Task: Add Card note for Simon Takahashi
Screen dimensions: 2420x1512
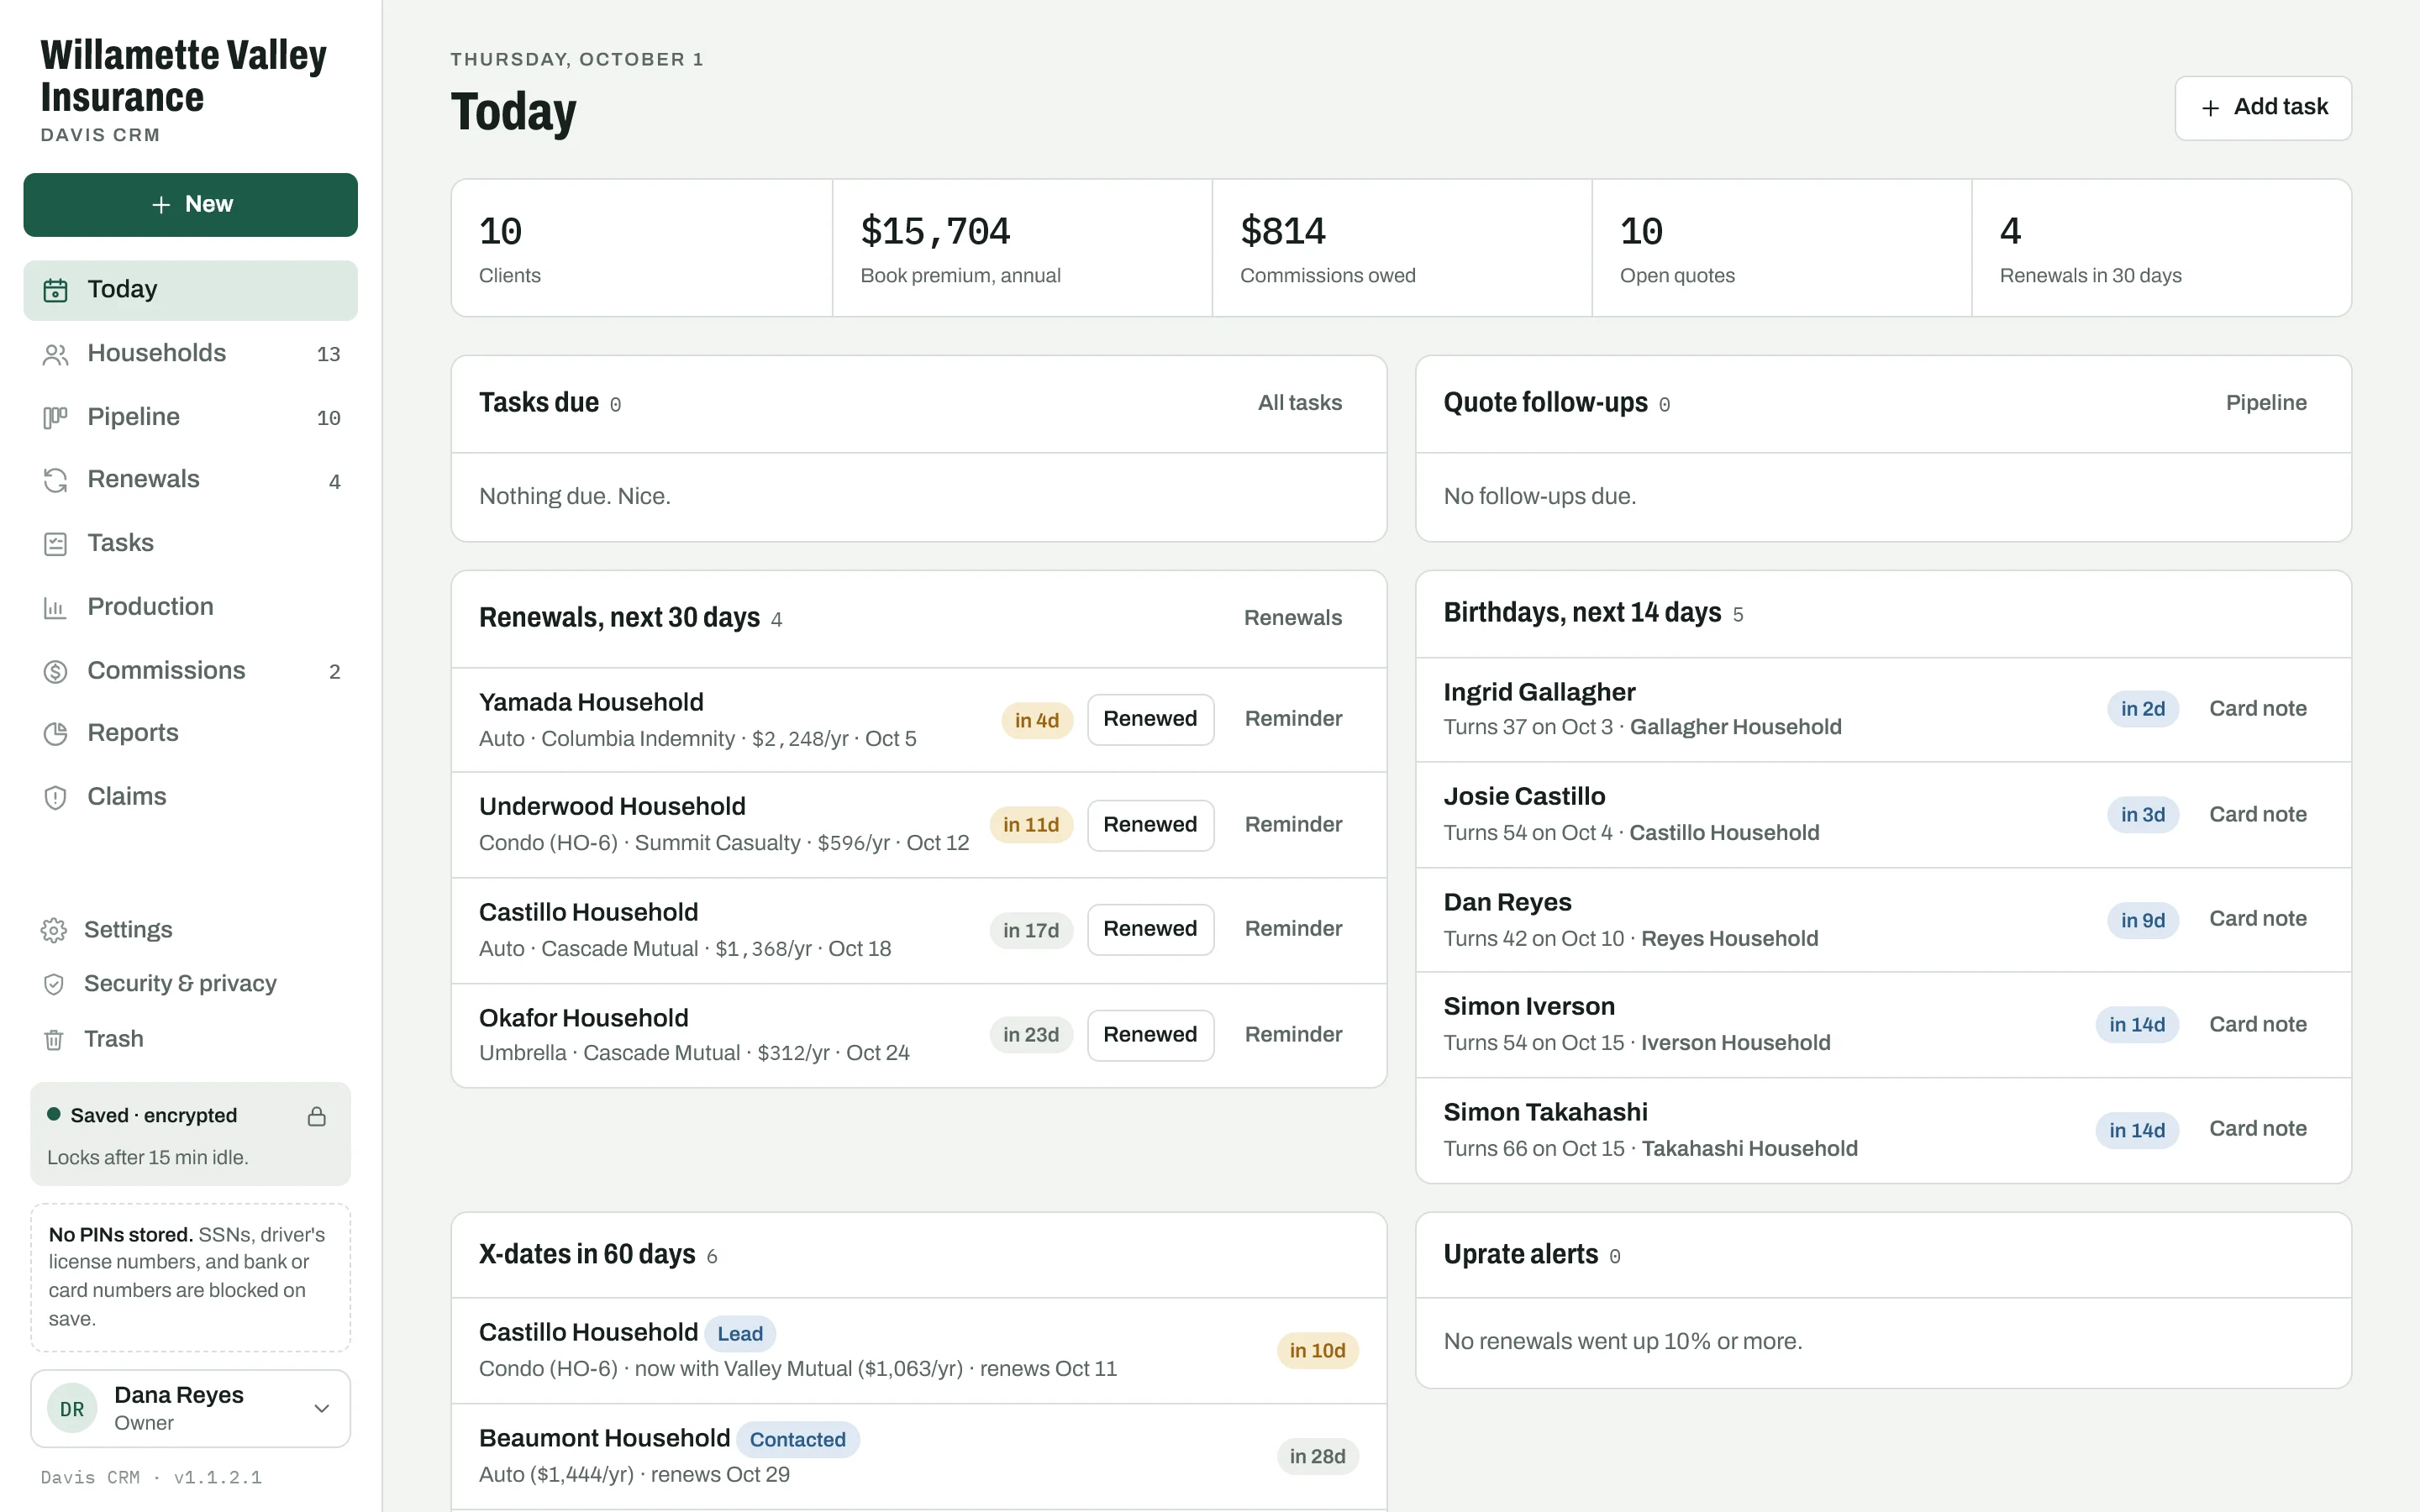Action: (2257, 1129)
